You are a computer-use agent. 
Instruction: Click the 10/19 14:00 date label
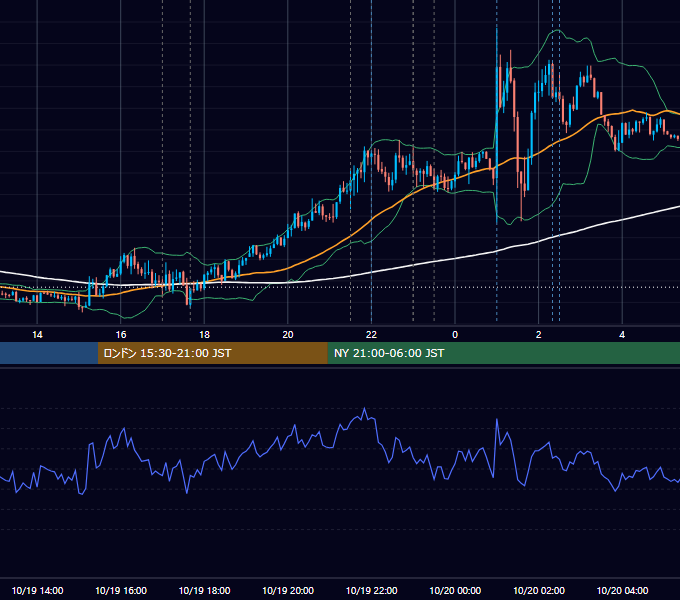[37, 590]
